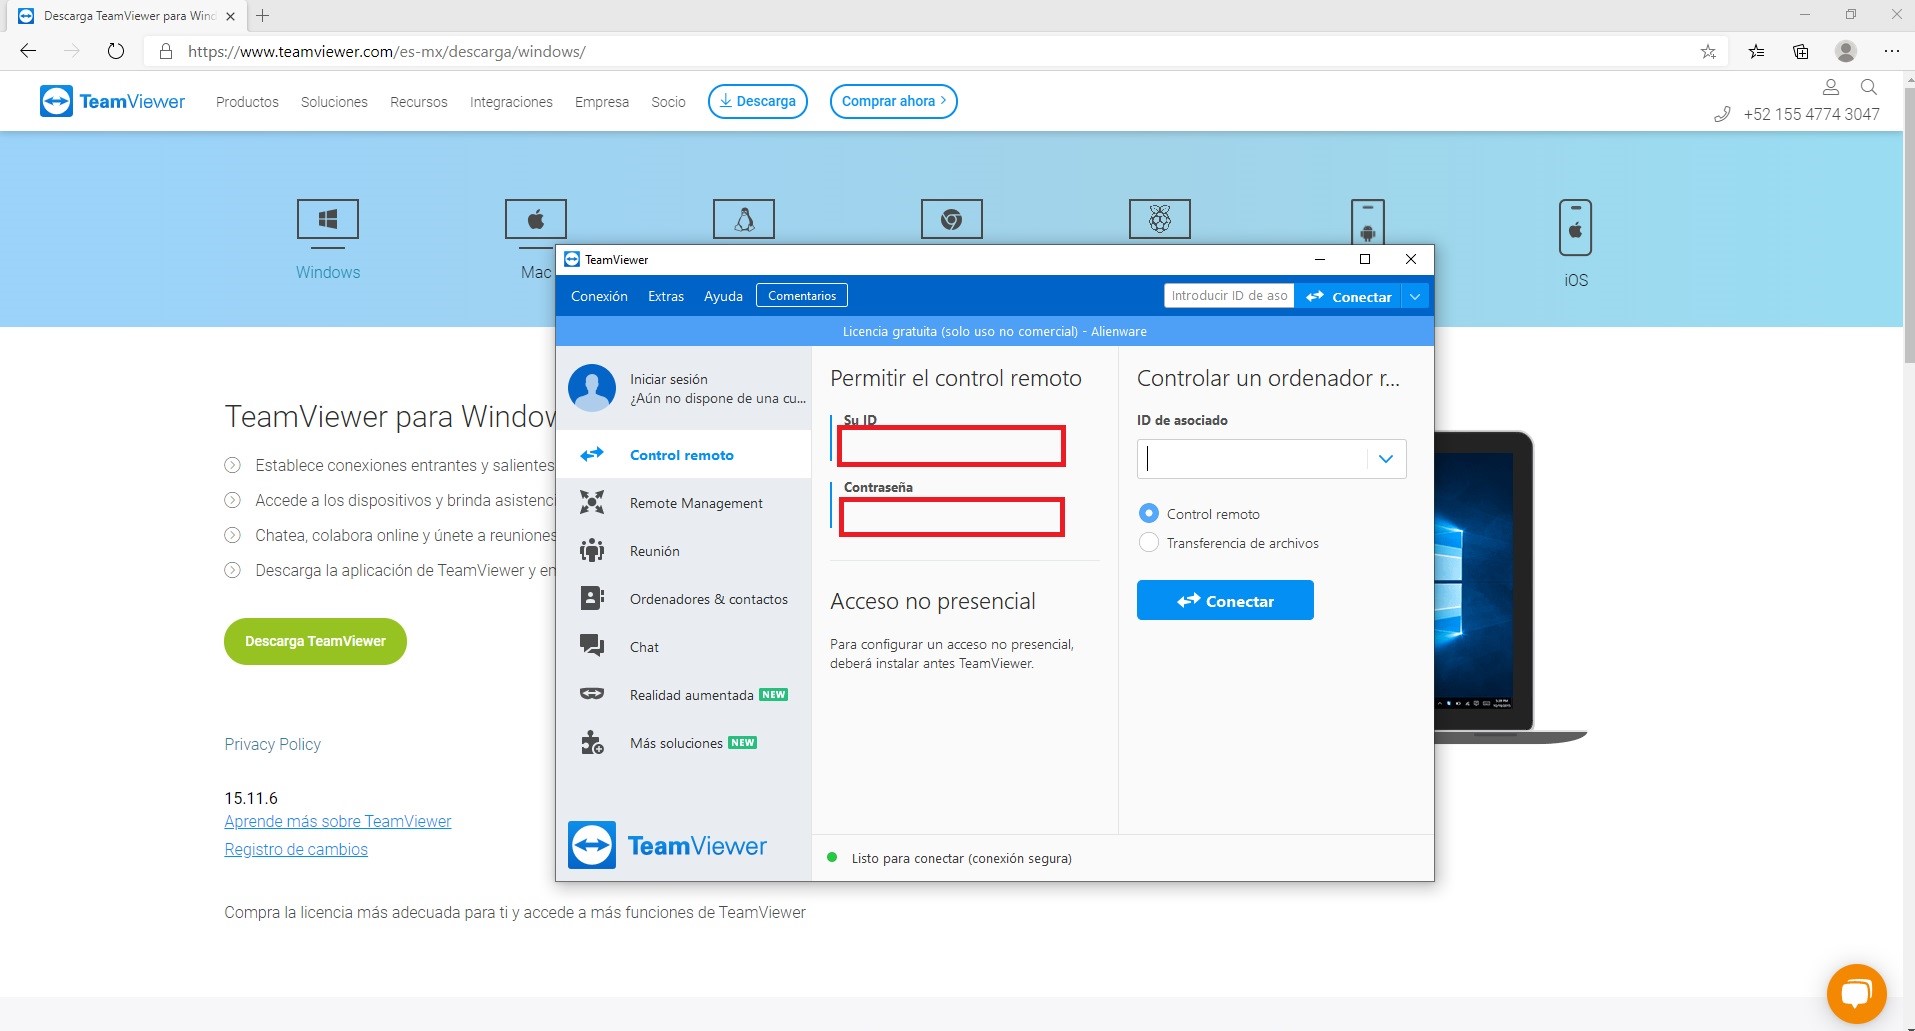The width and height of the screenshot is (1915, 1031).
Task: Open the Ayuda menu in TeamViewer app
Action: point(723,296)
